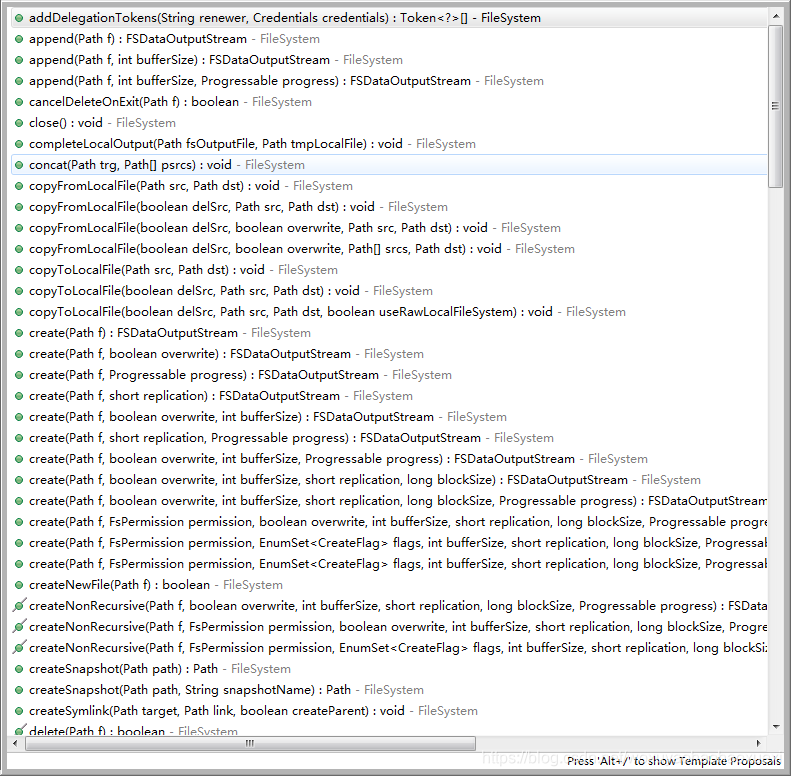Image resolution: width=791 pixels, height=776 pixels.
Task: Click the method icon next to cancelDeleteOnExit
Action: tap(19, 102)
